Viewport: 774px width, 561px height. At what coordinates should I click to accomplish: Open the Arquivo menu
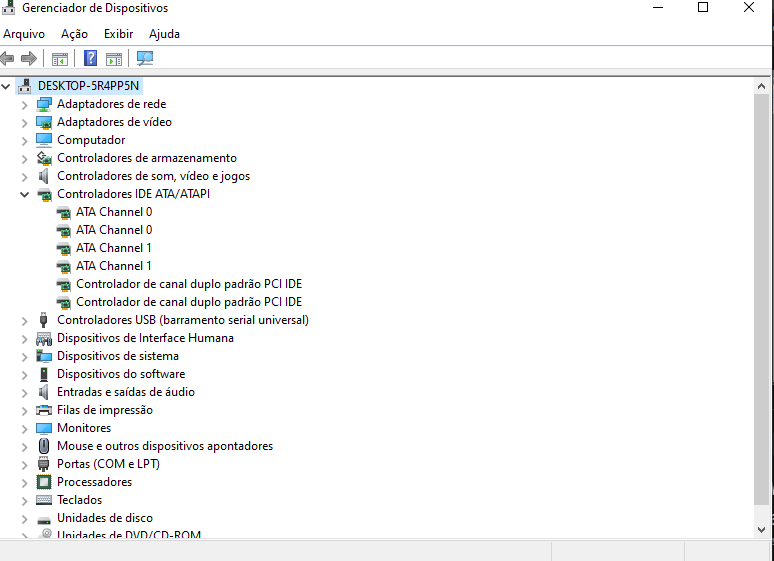24,34
